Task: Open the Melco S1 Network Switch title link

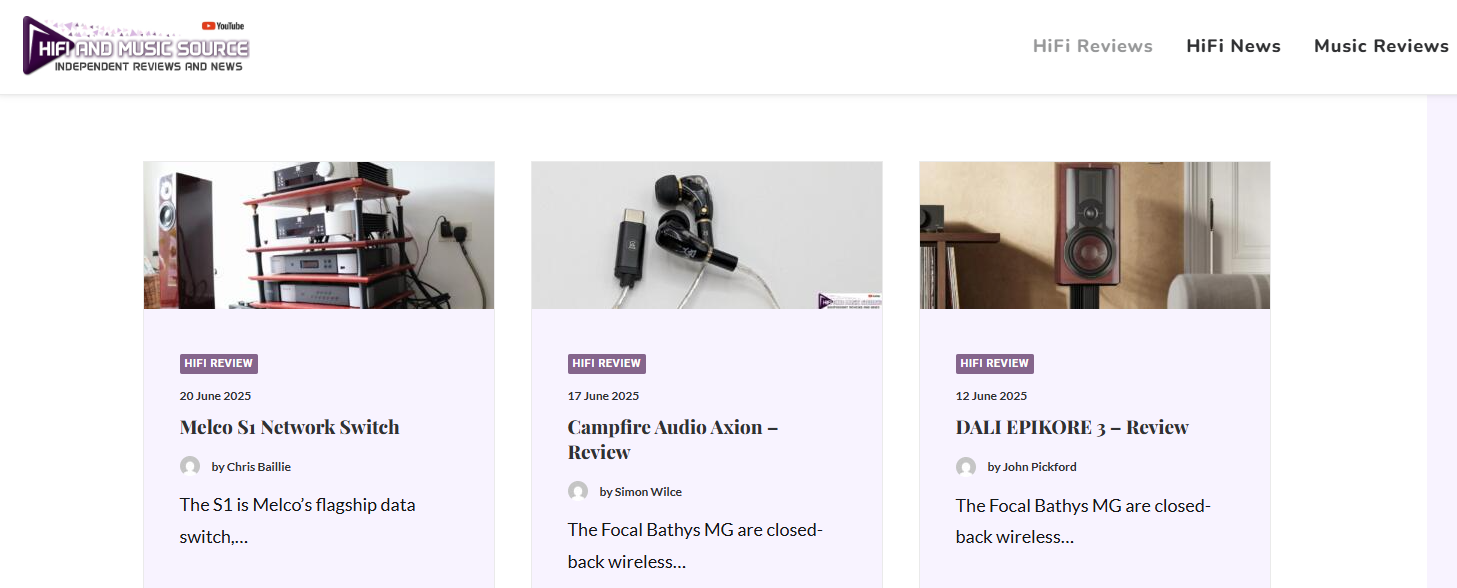Action: click(x=290, y=427)
